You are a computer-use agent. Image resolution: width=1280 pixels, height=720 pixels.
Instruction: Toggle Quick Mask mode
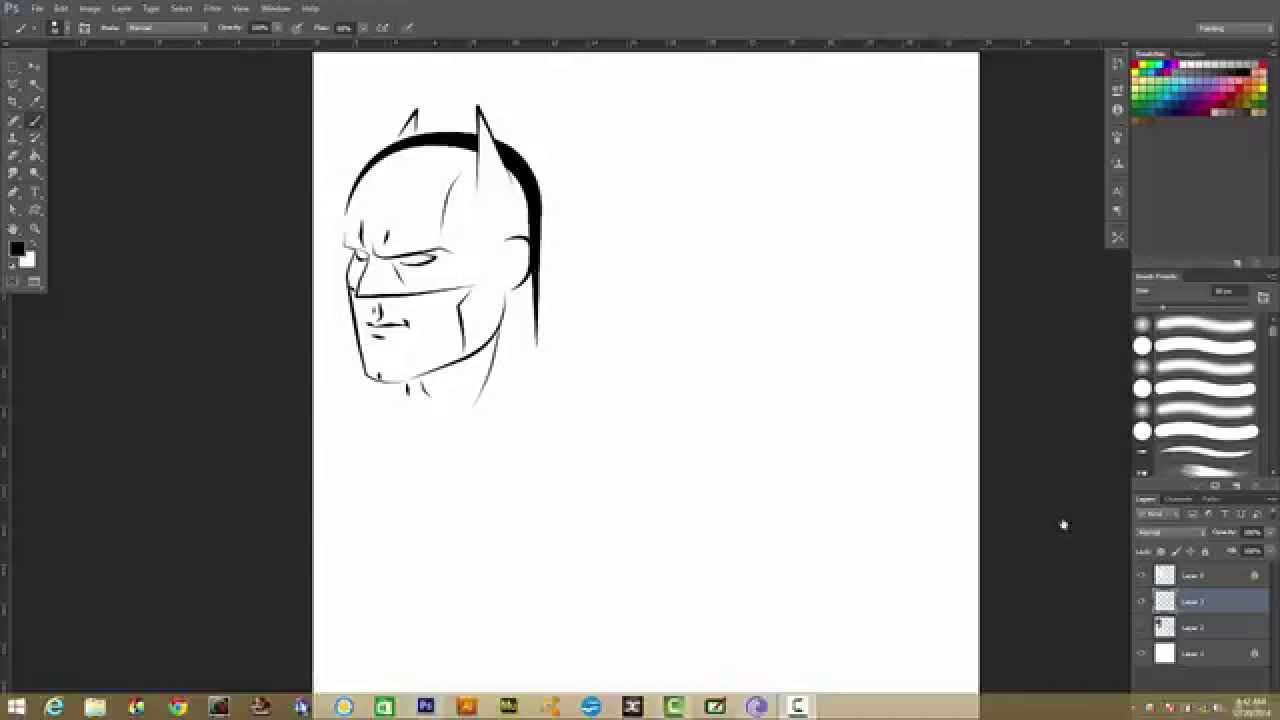tap(13, 282)
